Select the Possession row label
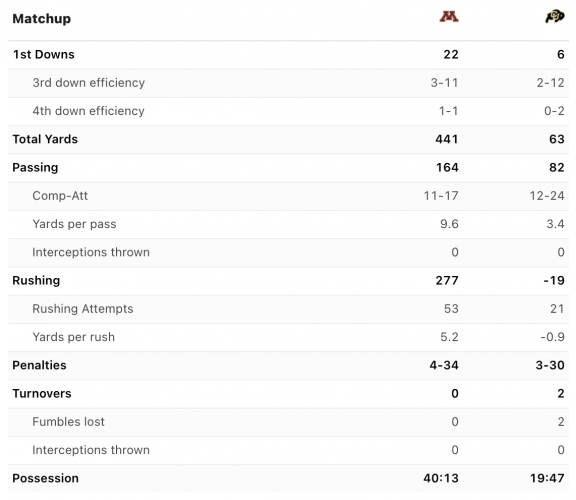The height and width of the screenshot is (500, 576). (x=46, y=478)
